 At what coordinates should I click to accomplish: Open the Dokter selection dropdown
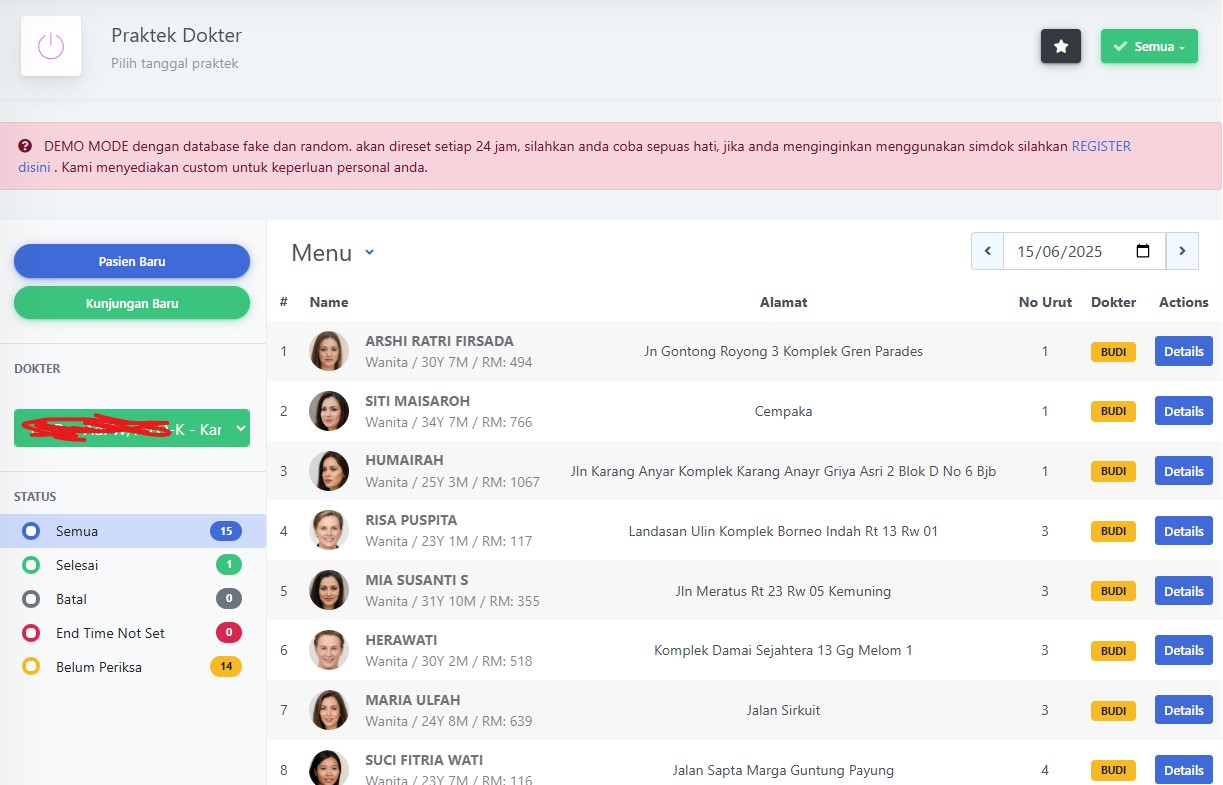coord(132,428)
